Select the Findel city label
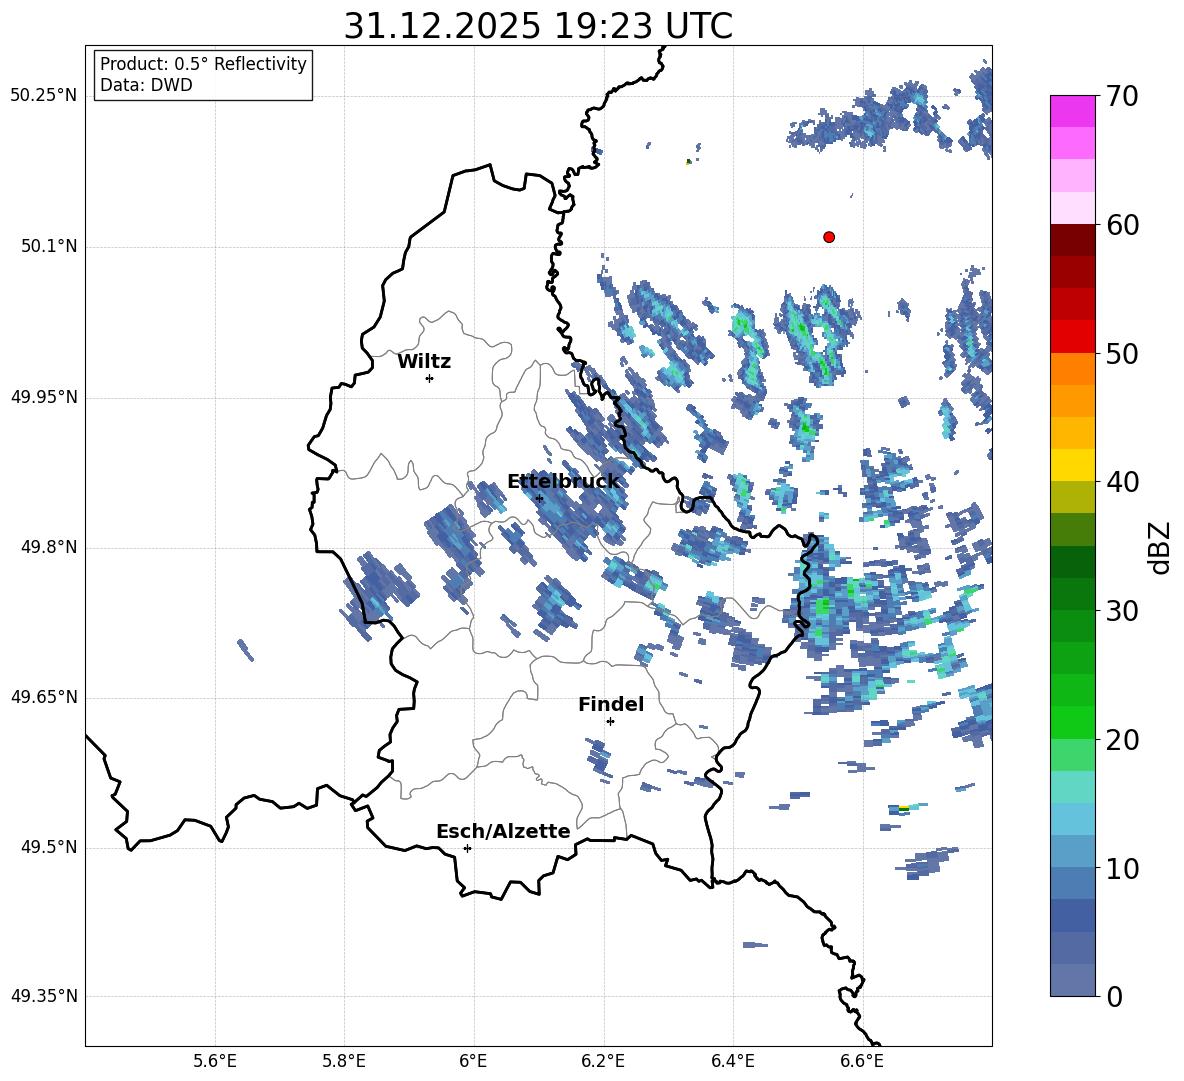Screen dimensions: 1184x1081 pyautogui.click(x=611, y=704)
